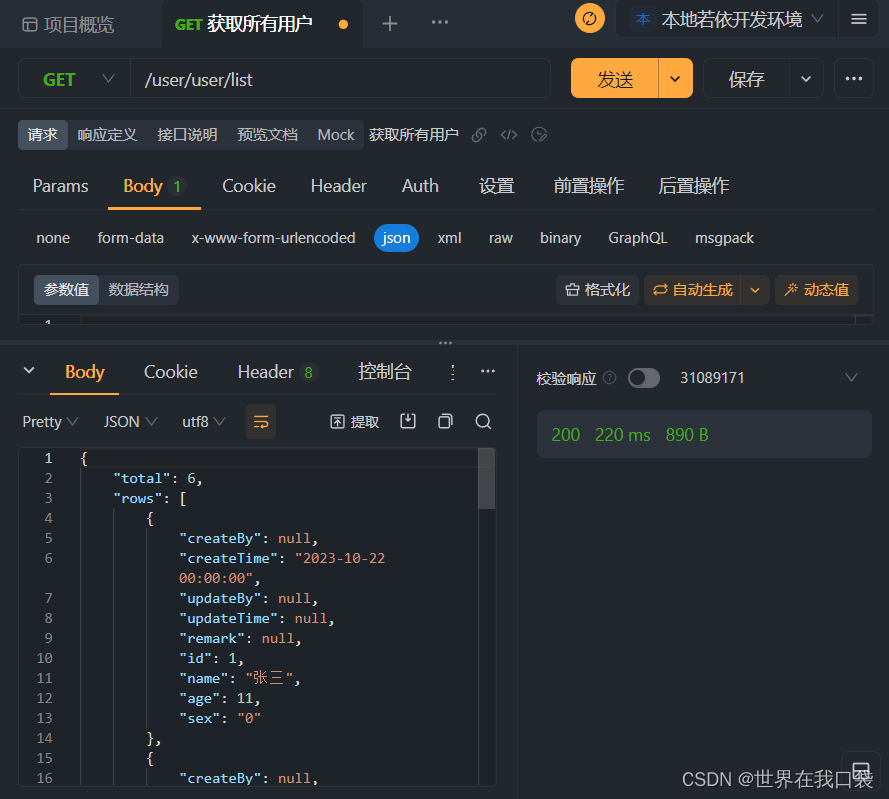Click the 自动生成 button

(692, 290)
